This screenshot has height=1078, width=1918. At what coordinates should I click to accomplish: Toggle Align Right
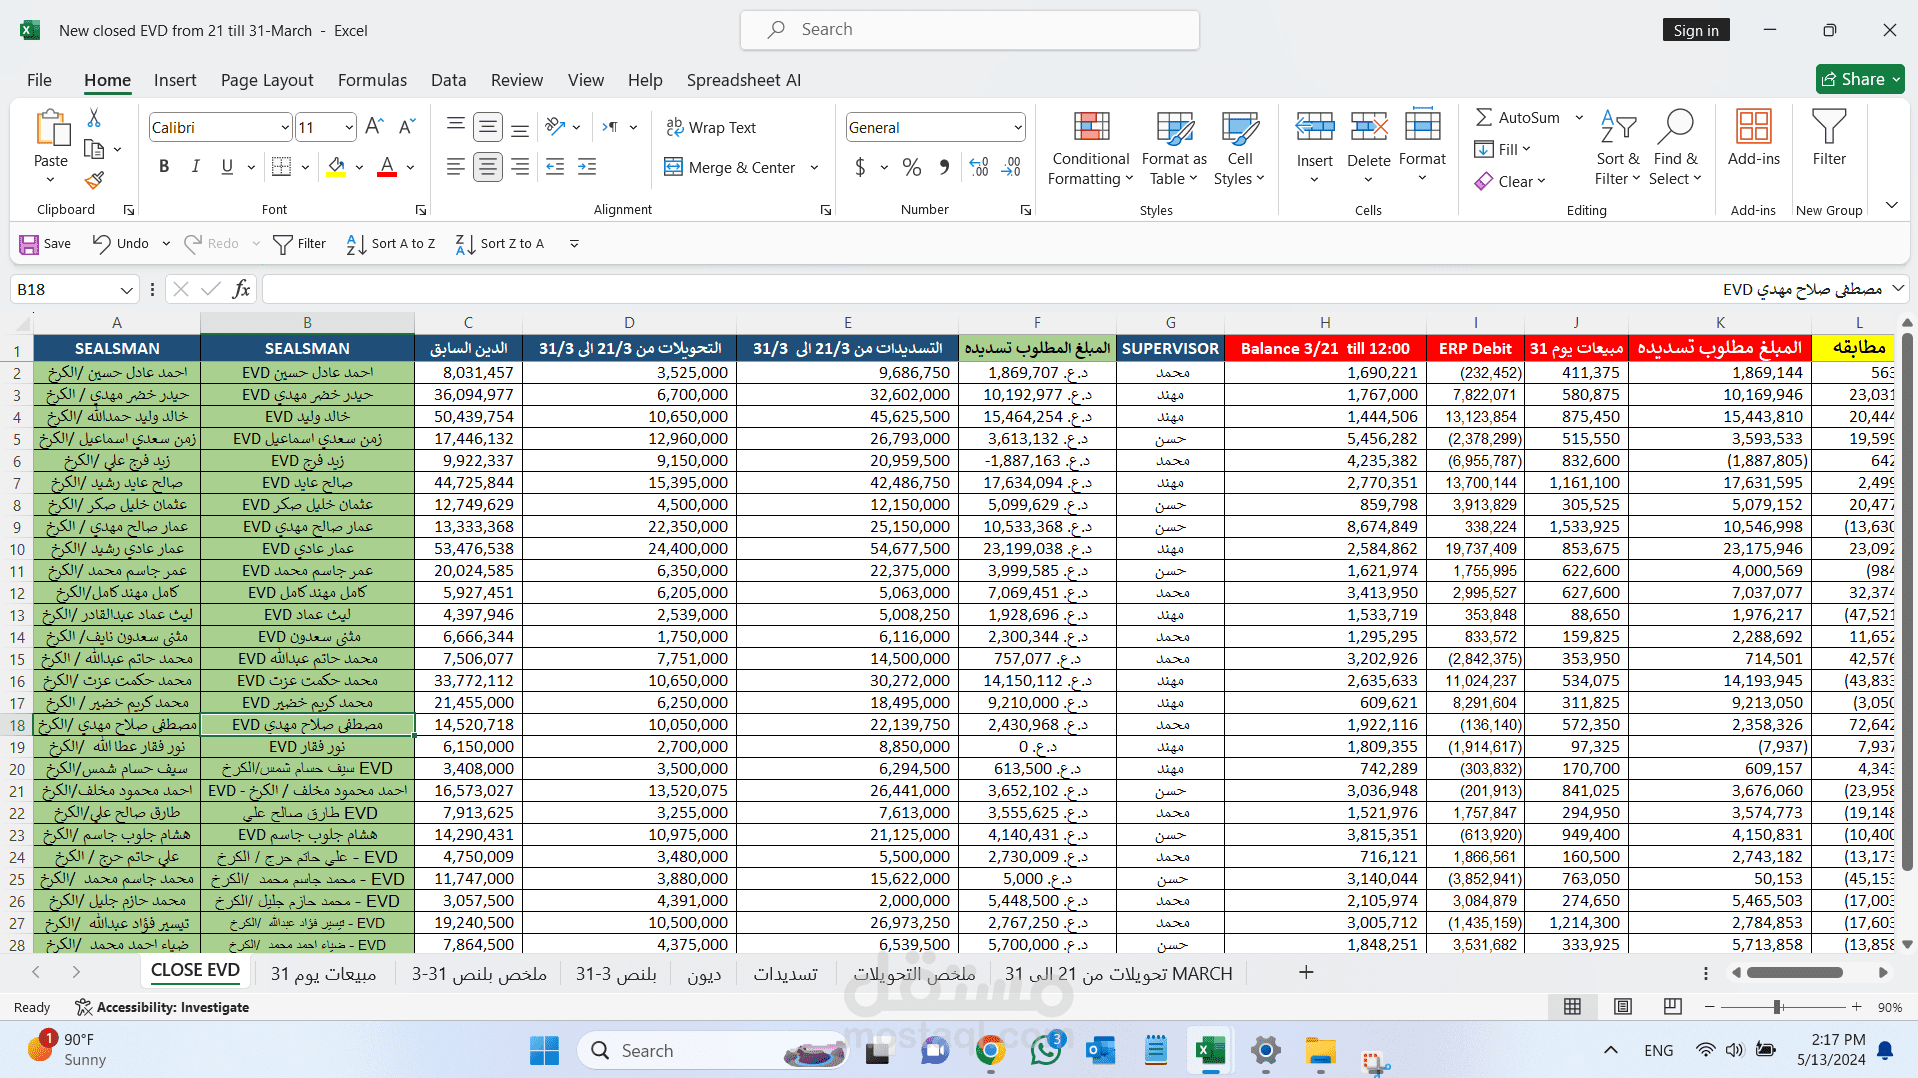(520, 167)
